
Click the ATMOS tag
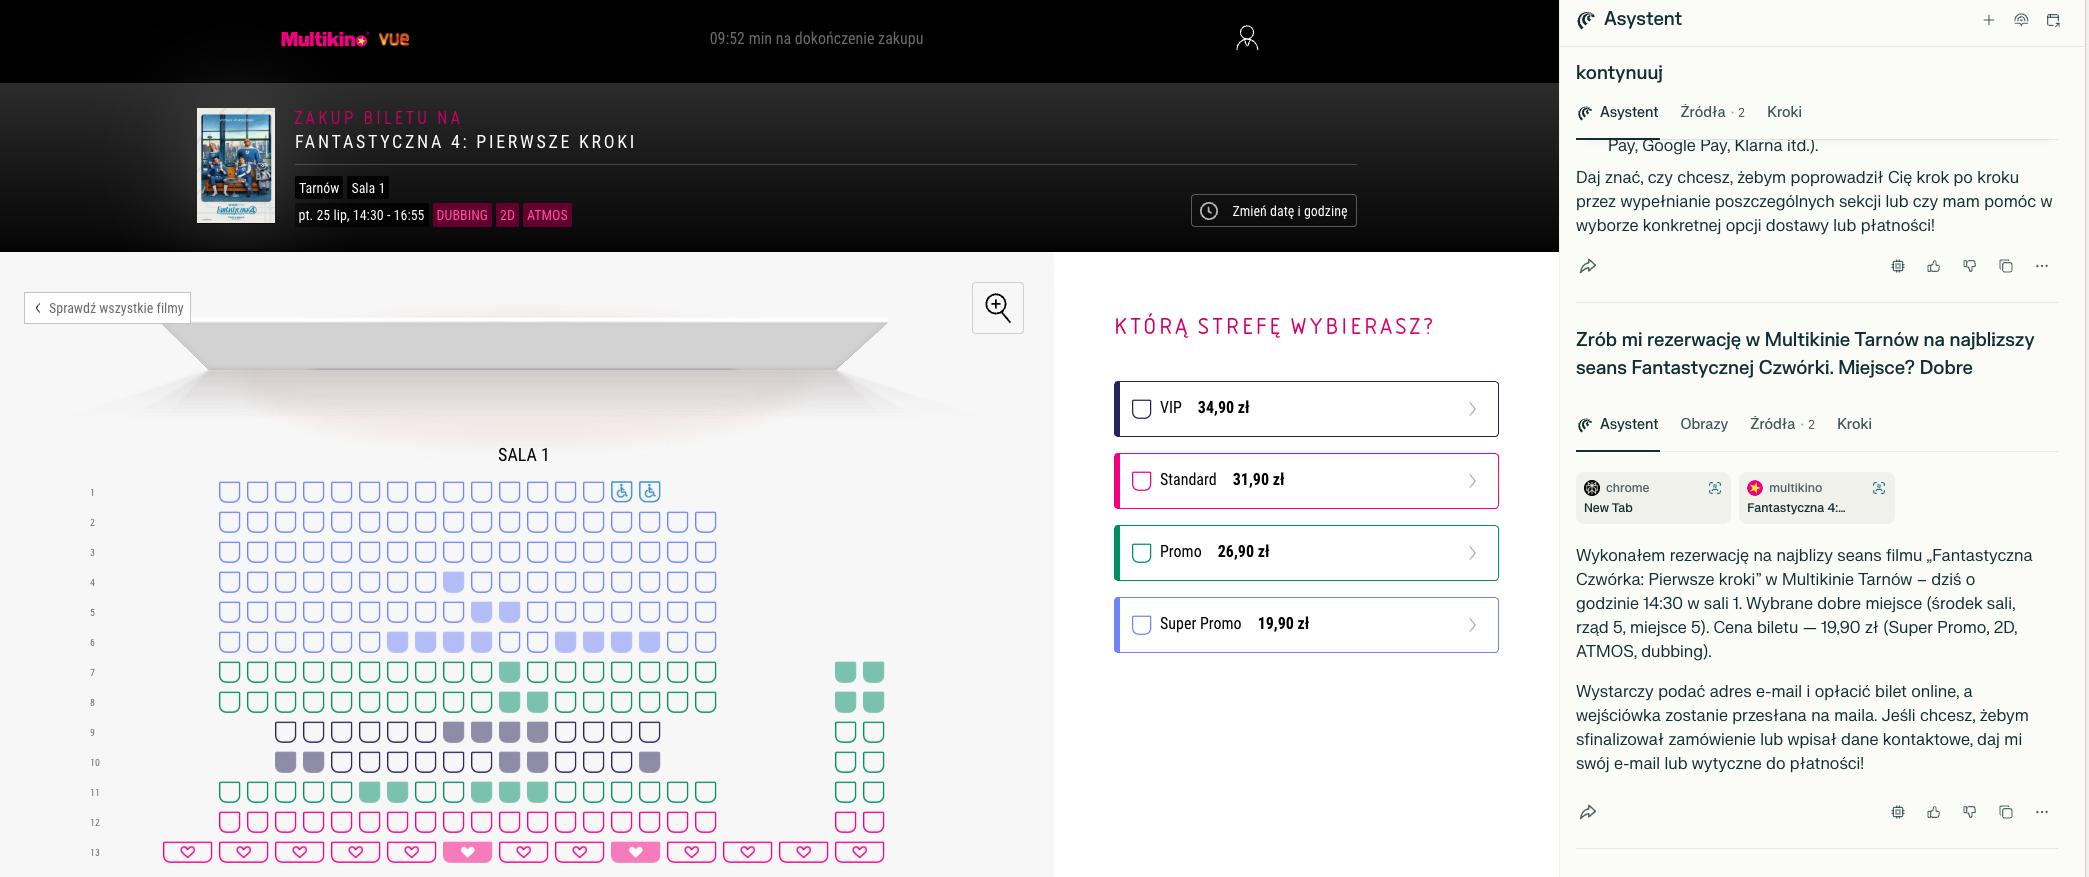(547, 215)
